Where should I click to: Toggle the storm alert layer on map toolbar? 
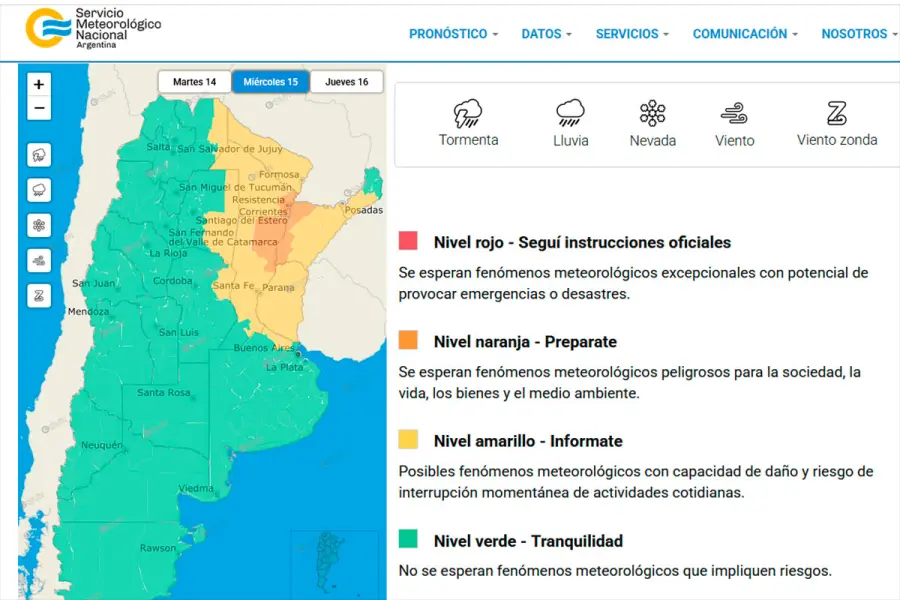[x=39, y=155]
